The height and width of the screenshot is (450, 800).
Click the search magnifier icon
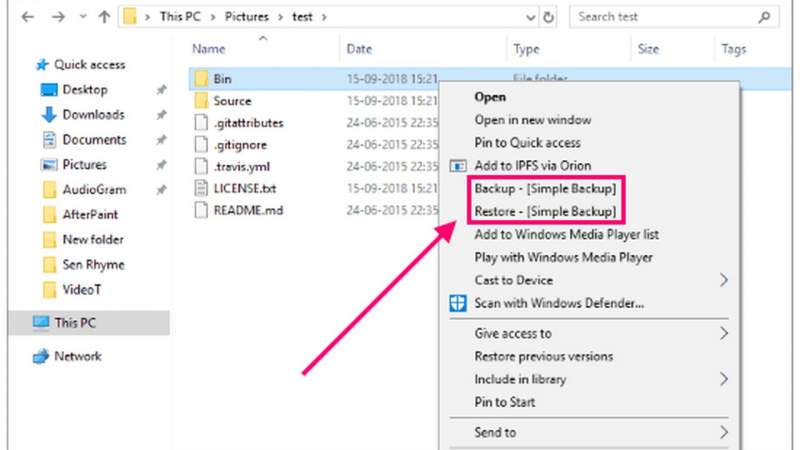pos(764,17)
